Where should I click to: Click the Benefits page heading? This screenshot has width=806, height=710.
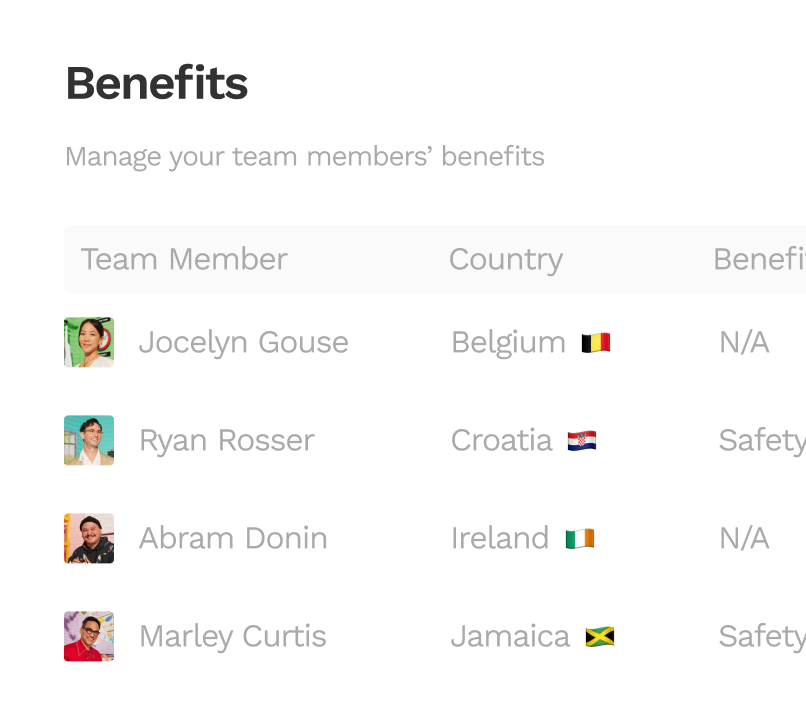[156, 84]
